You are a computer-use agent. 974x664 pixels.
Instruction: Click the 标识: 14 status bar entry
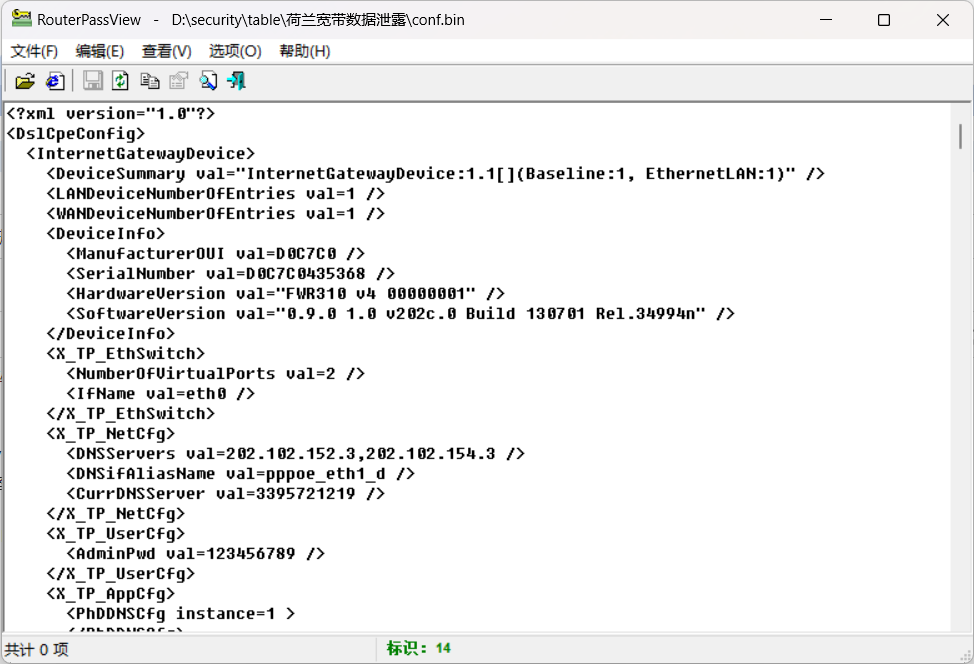pos(418,648)
